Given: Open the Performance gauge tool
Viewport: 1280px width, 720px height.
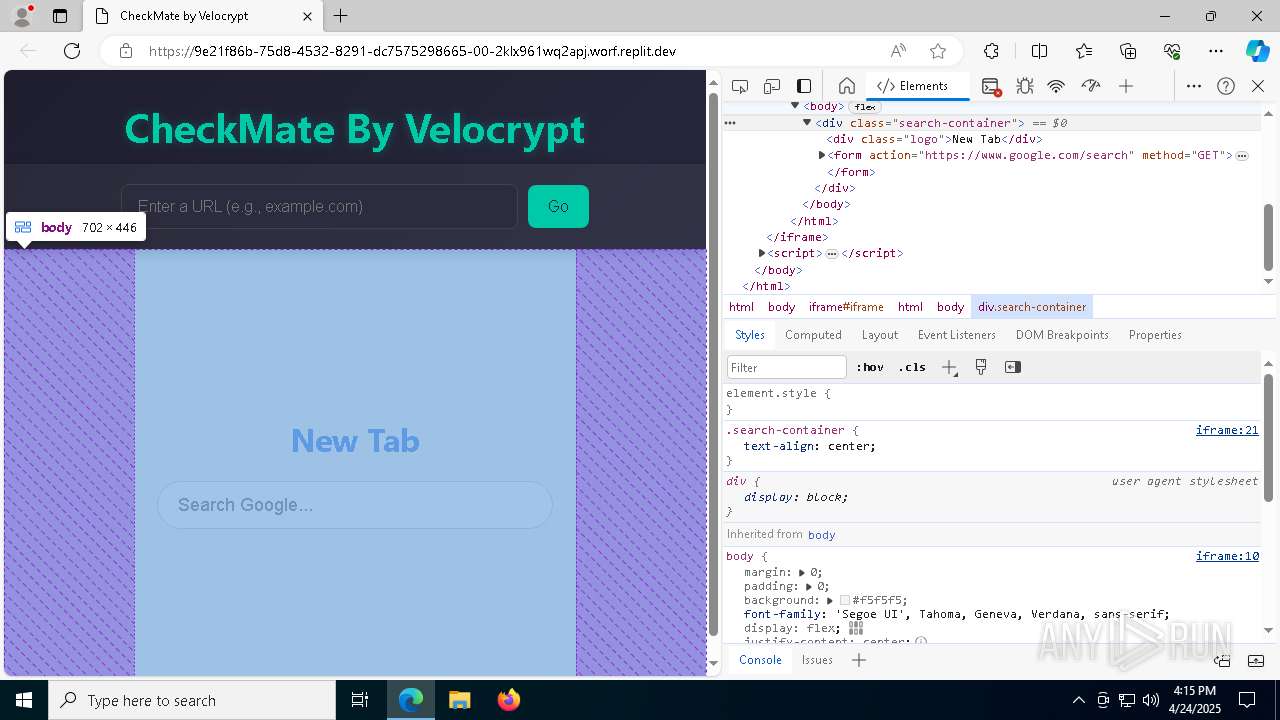Looking at the screenshot, I should [1091, 86].
